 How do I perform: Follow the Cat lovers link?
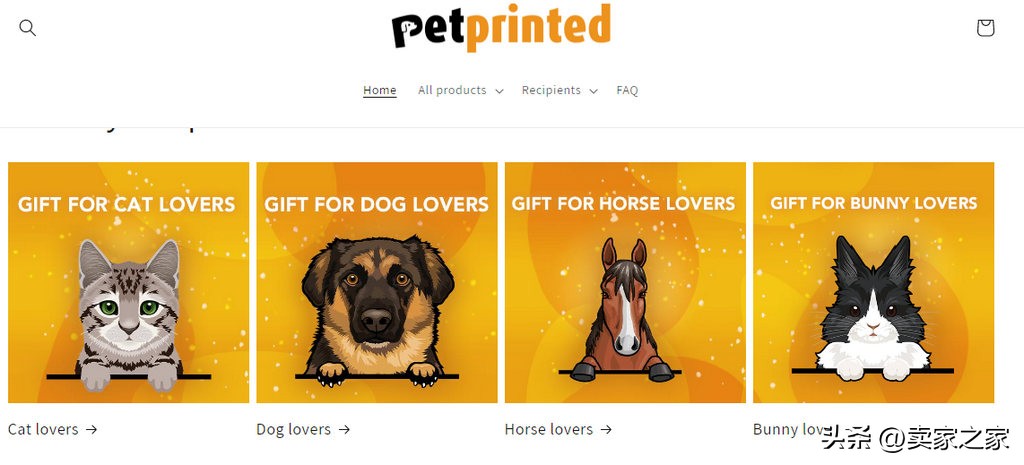tap(43, 429)
